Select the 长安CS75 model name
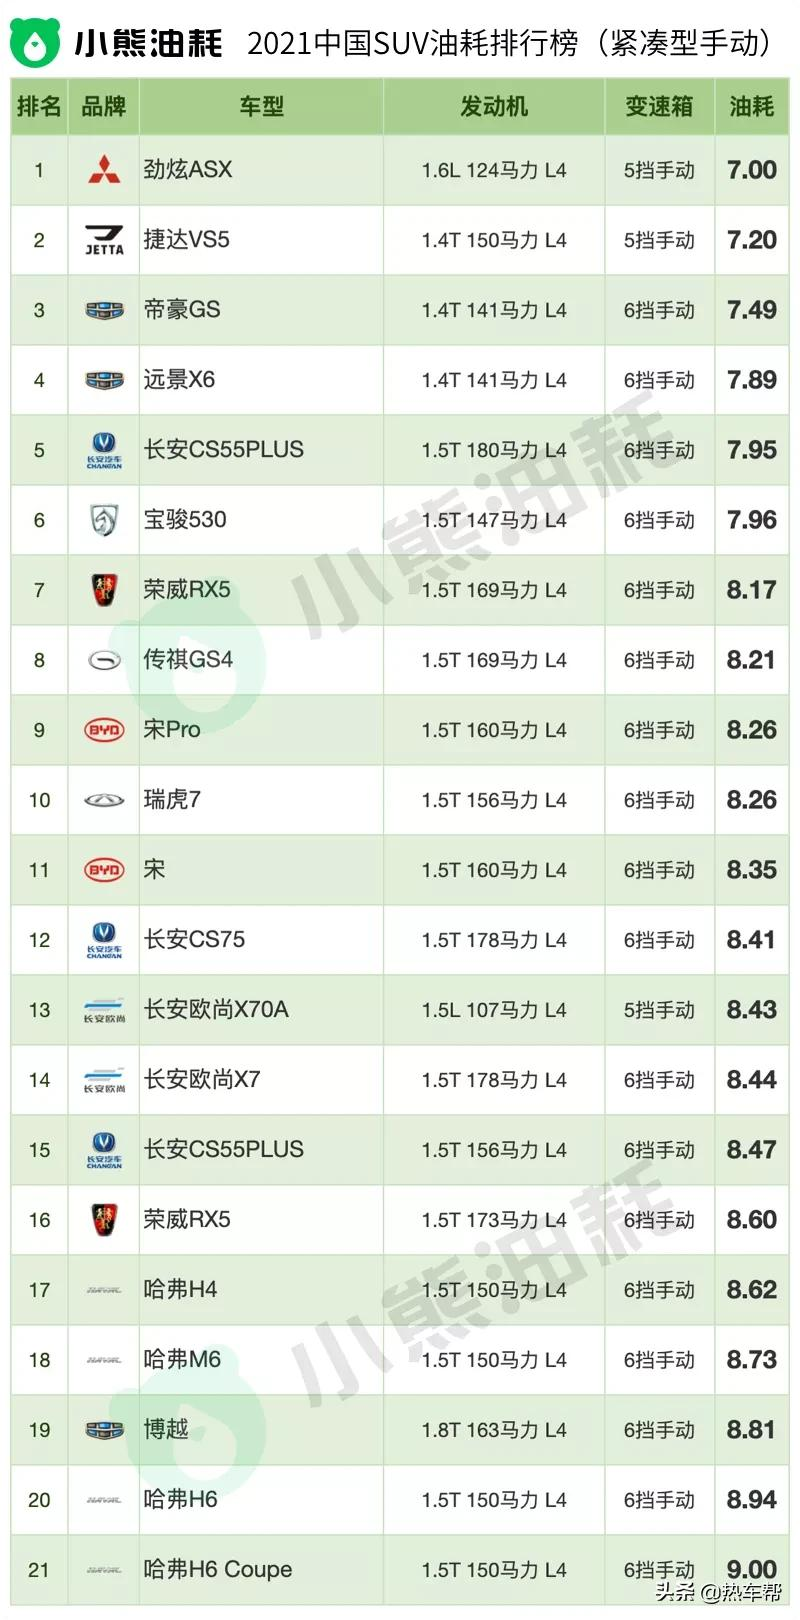The height and width of the screenshot is (1620, 800). (x=194, y=939)
